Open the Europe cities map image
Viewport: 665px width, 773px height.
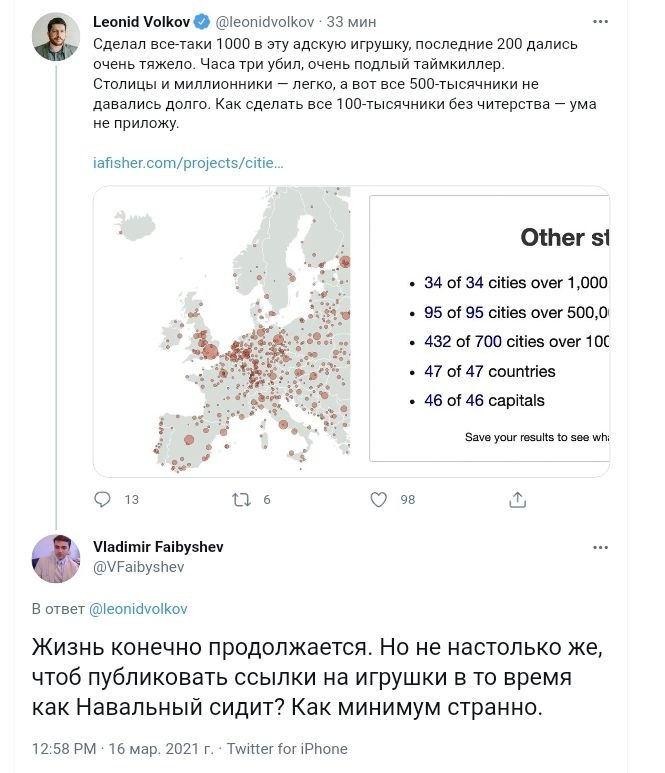click(230, 330)
